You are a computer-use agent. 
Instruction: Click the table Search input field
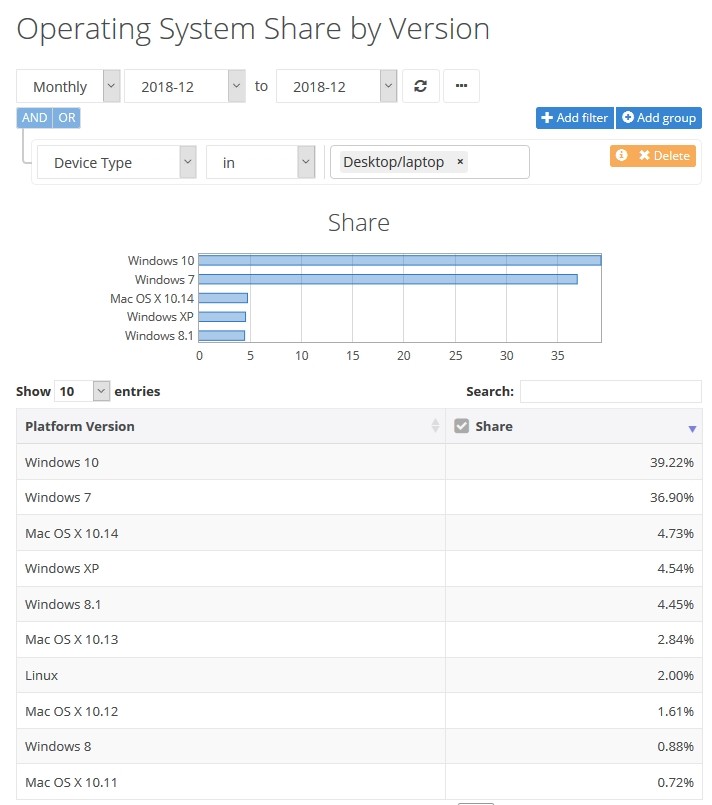610,391
